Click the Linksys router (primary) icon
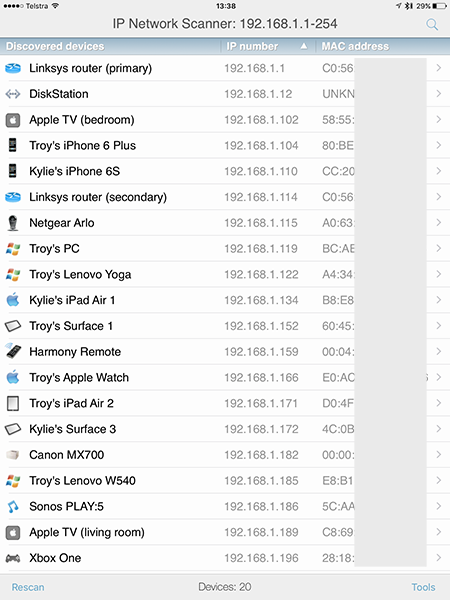 point(13,68)
